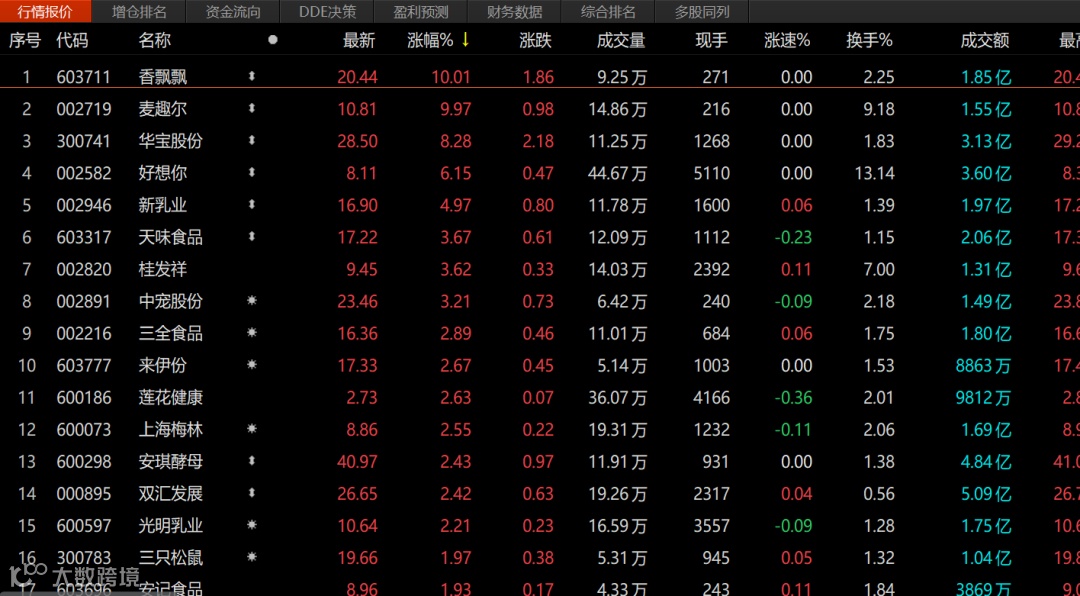Click the marker icon for 安琪酵母
Image resolution: width=1080 pixels, height=596 pixels.
(x=251, y=461)
